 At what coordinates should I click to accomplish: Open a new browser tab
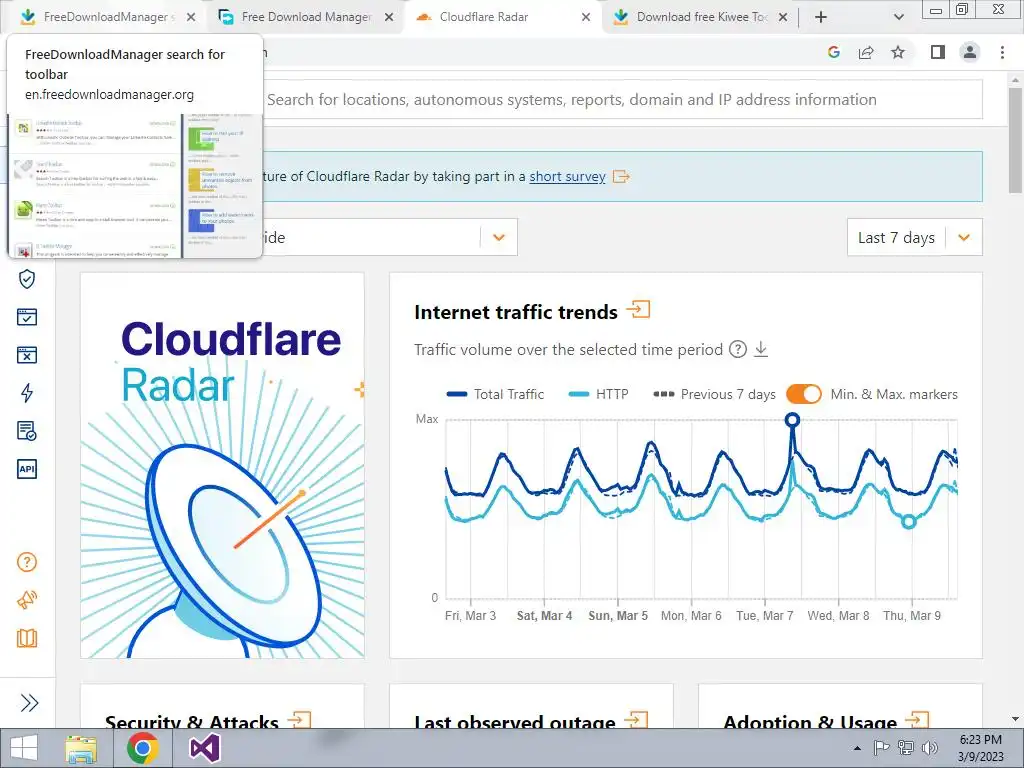[x=821, y=17]
